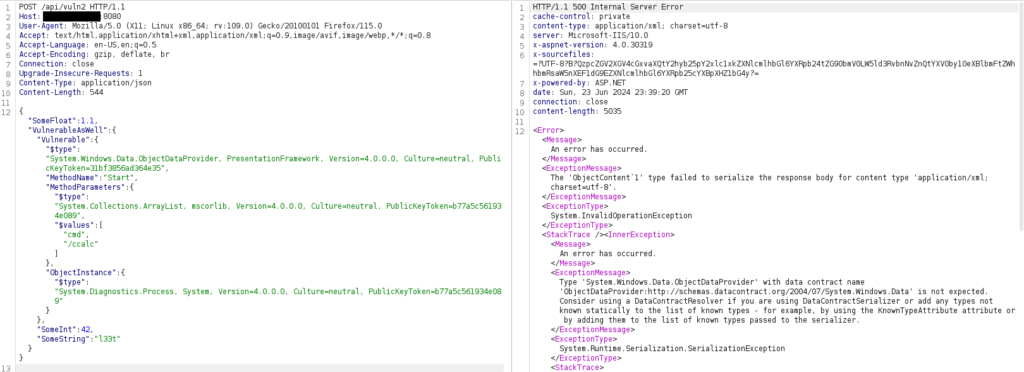Click the 'Content-Length: 544' header

(61, 93)
